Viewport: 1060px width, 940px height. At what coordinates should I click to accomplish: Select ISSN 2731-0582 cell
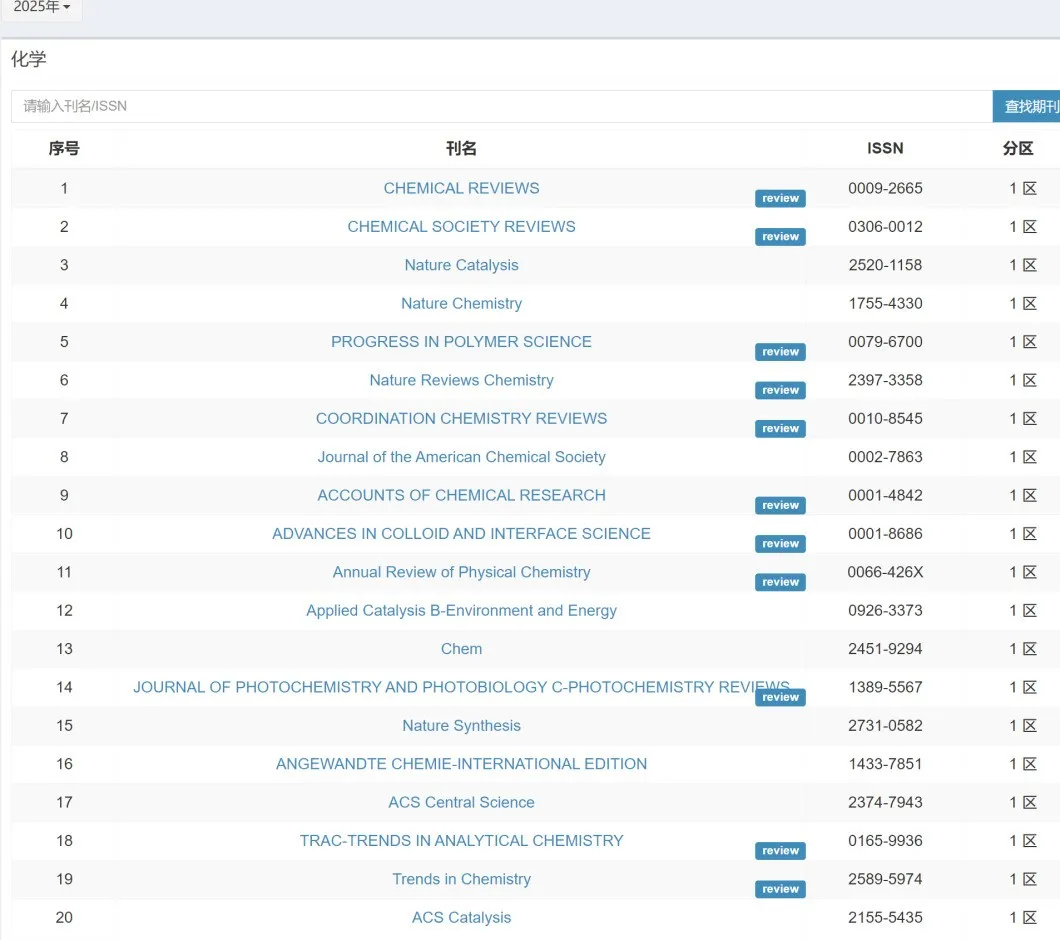(x=885, y=726)
